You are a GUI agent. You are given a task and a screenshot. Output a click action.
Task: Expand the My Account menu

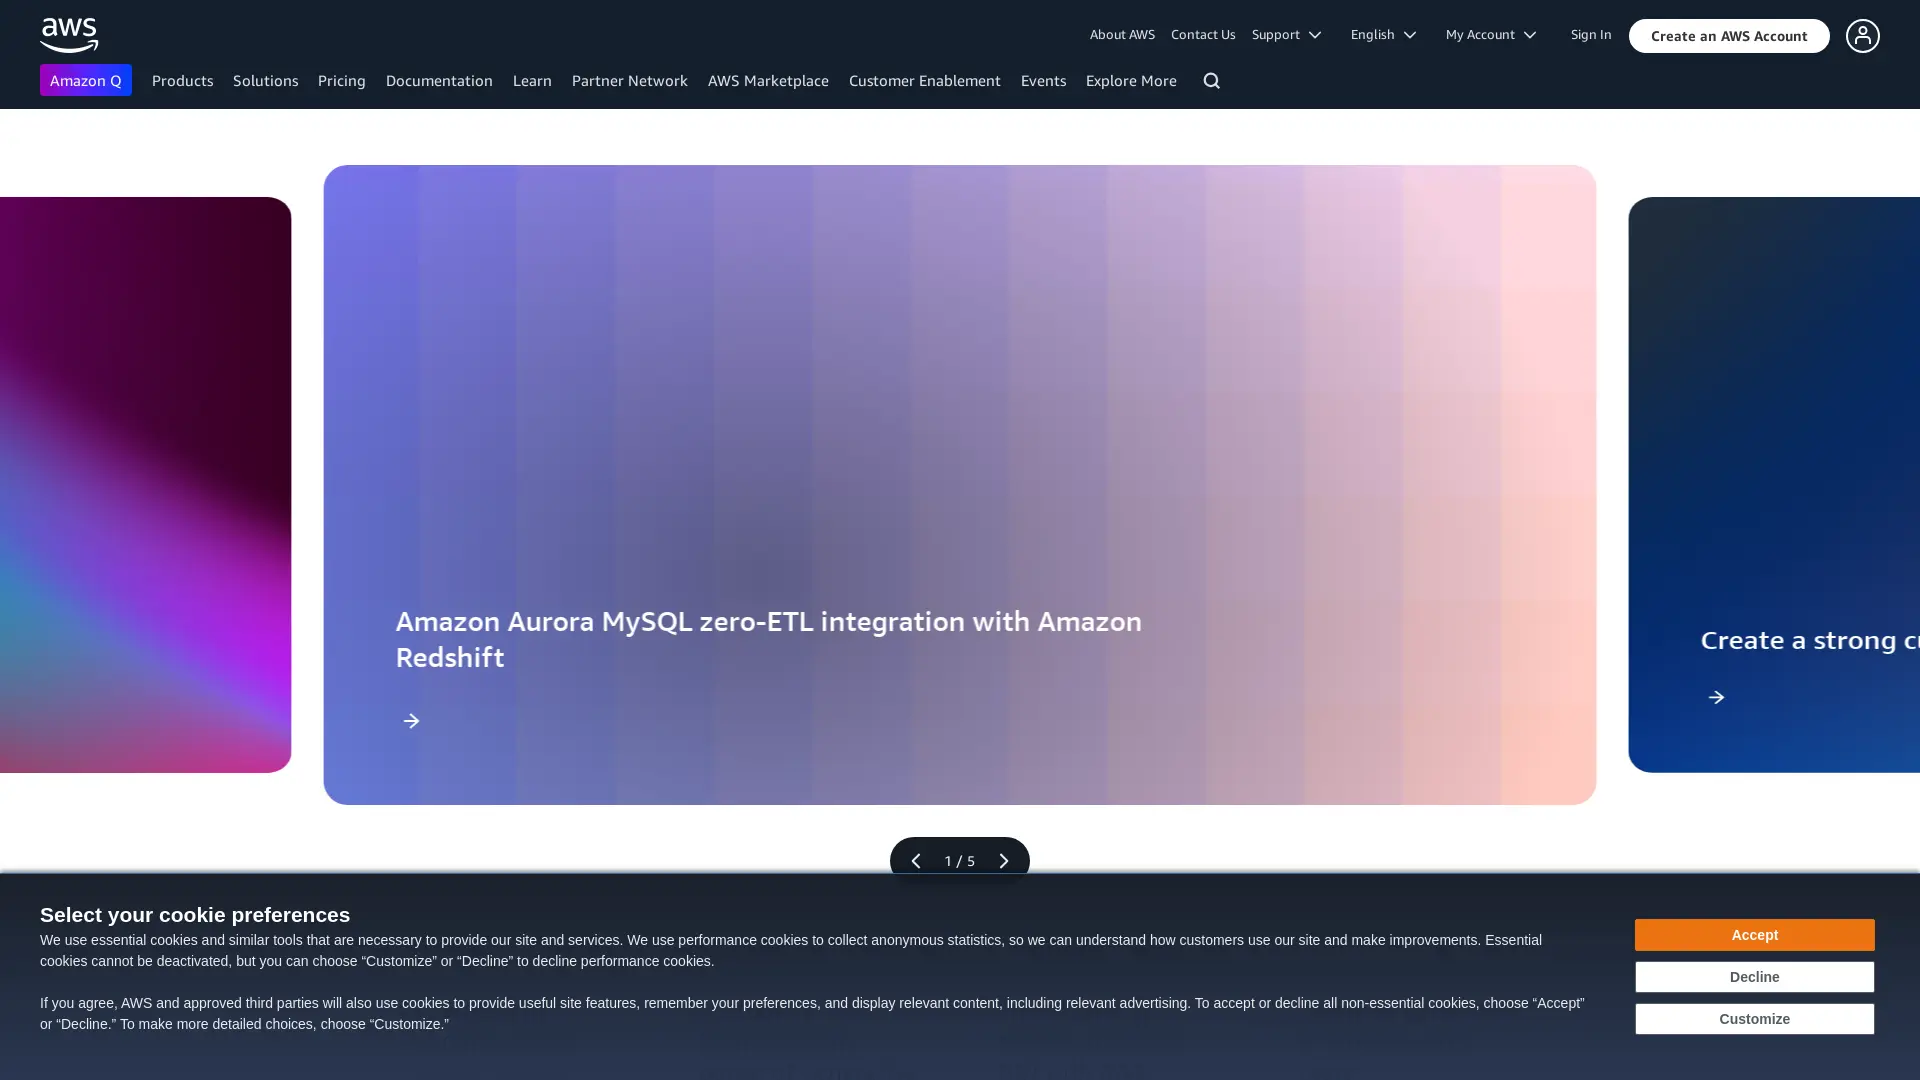(1490, 34)
